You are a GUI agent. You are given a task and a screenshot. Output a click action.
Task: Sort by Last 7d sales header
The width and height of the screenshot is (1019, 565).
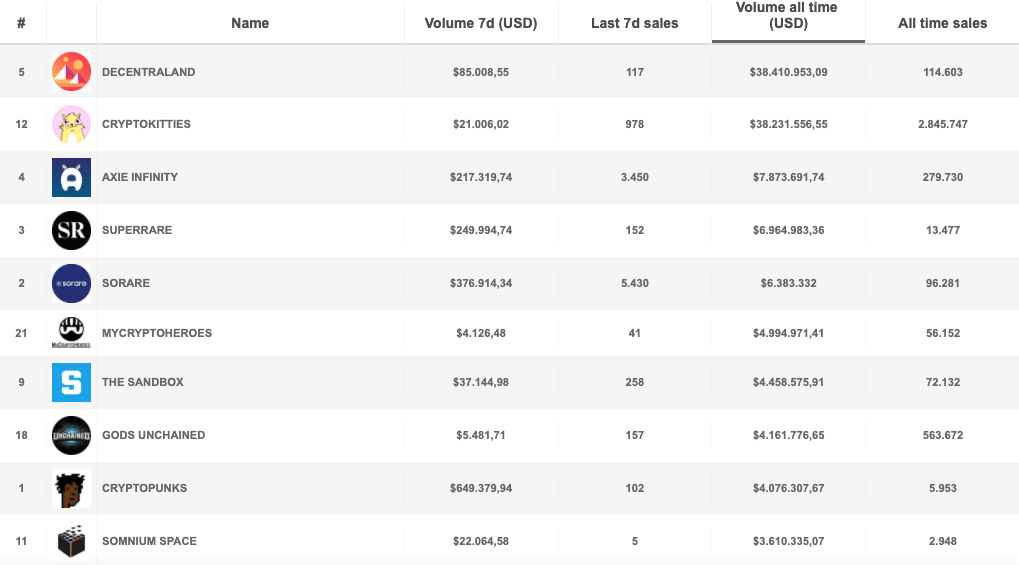point(635,23)
